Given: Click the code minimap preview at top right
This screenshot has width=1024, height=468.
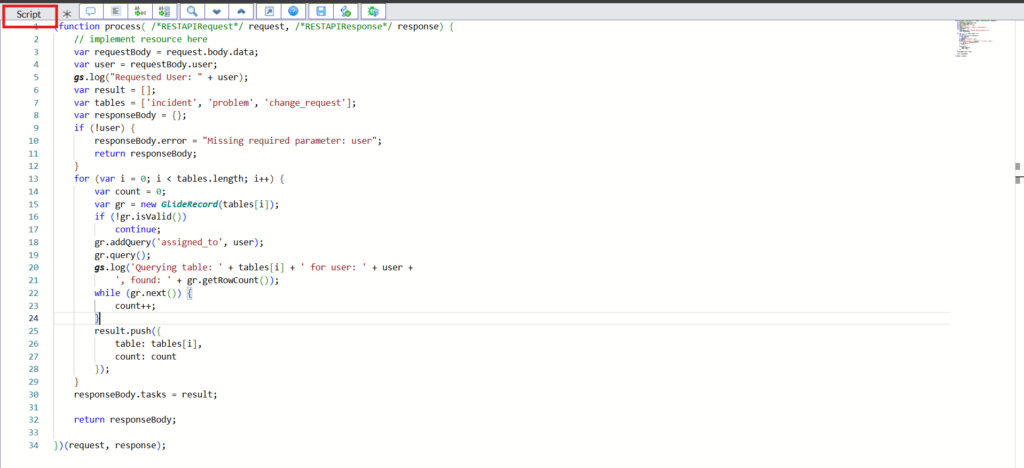Looking at the screenshot, I should tap(968, 40).
